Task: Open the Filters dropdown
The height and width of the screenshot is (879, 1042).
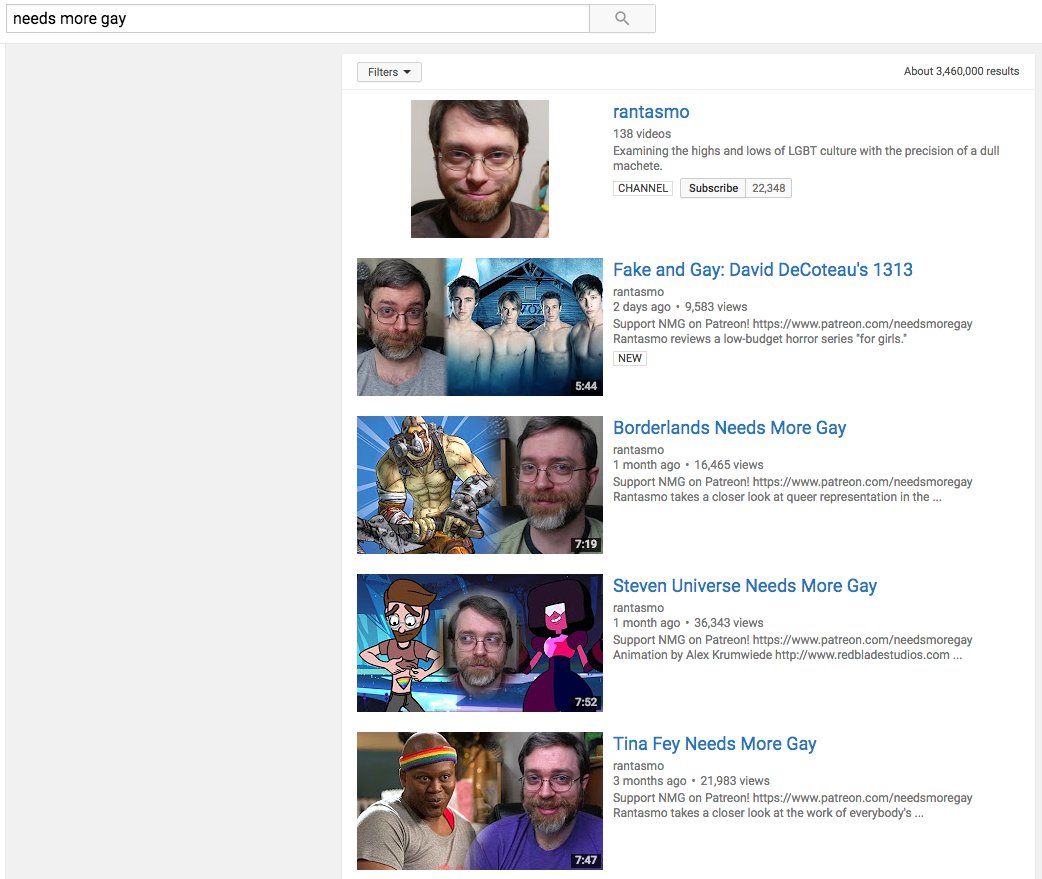Action: click(x=389, y=72)
